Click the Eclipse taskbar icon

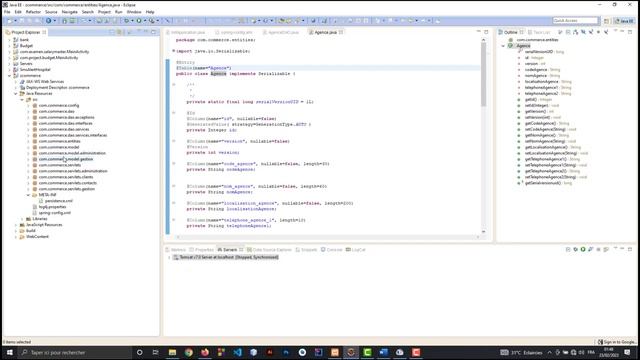351,352
